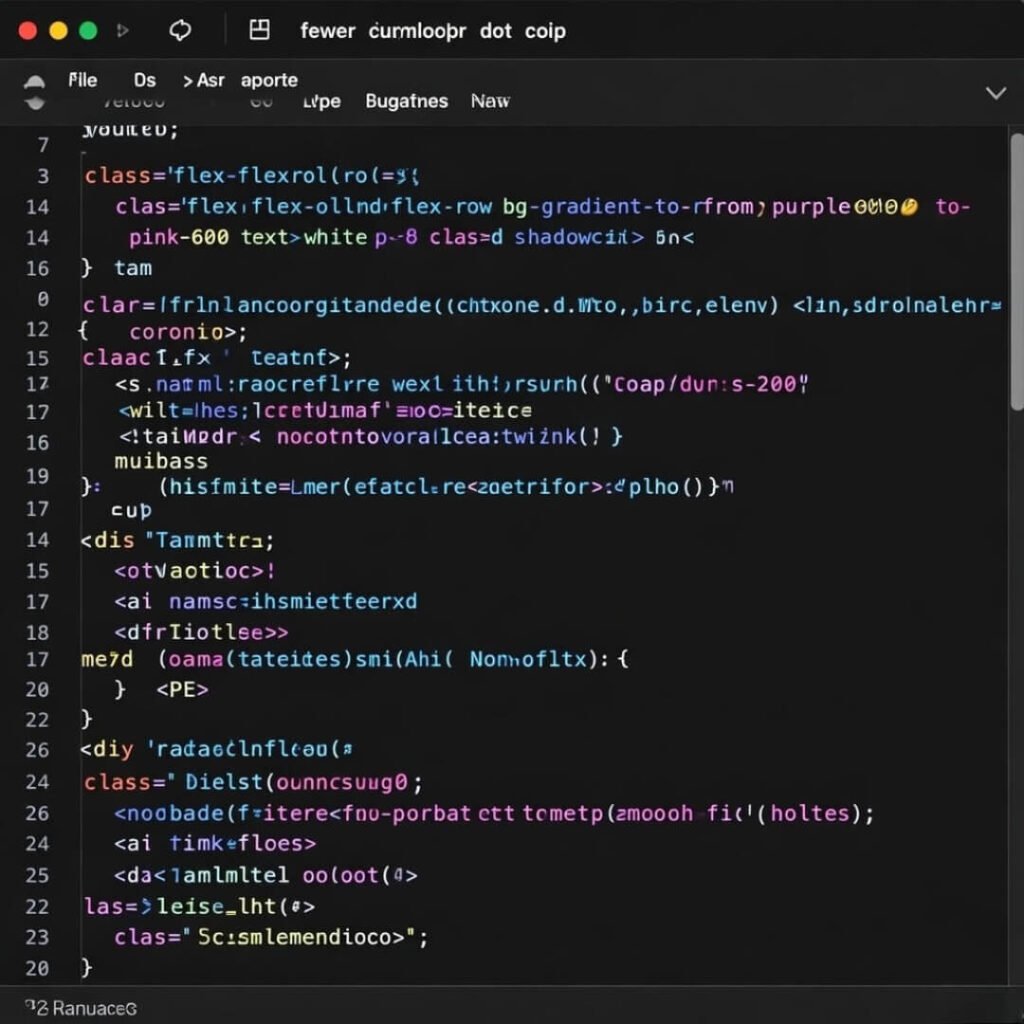Click the 'Naw' button
This screenshot has height=1024, width=1024.
pyautogui.click(x=490, y=101)
